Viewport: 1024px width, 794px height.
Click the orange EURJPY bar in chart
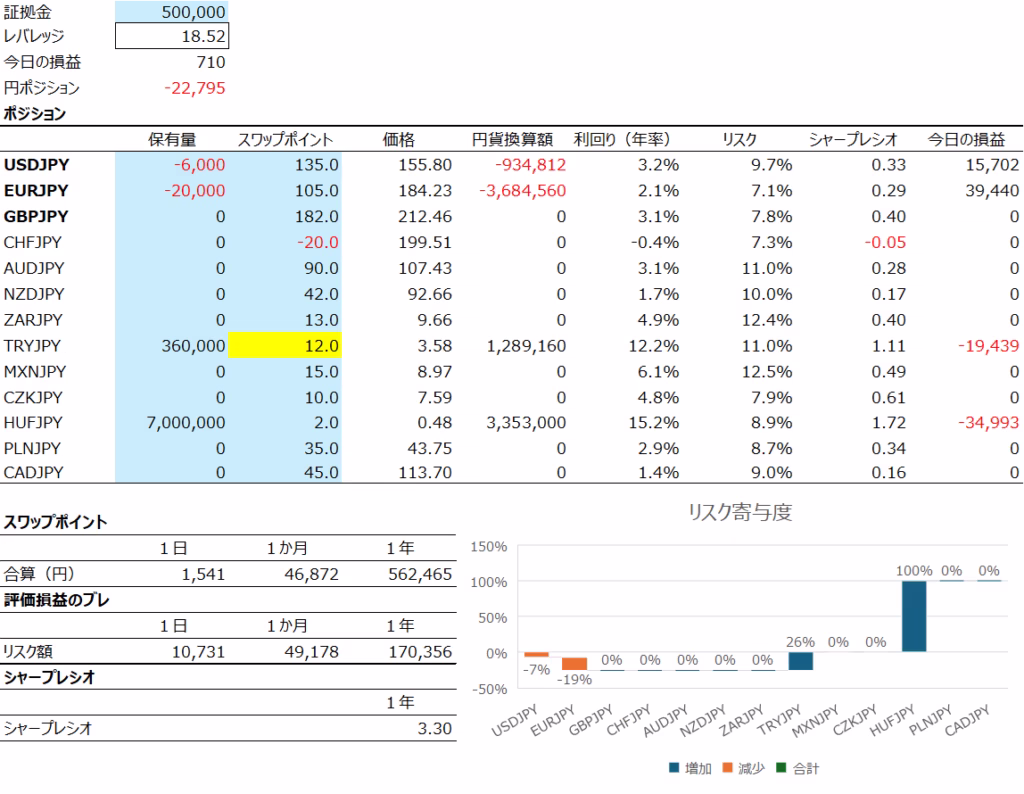(574, 664)
